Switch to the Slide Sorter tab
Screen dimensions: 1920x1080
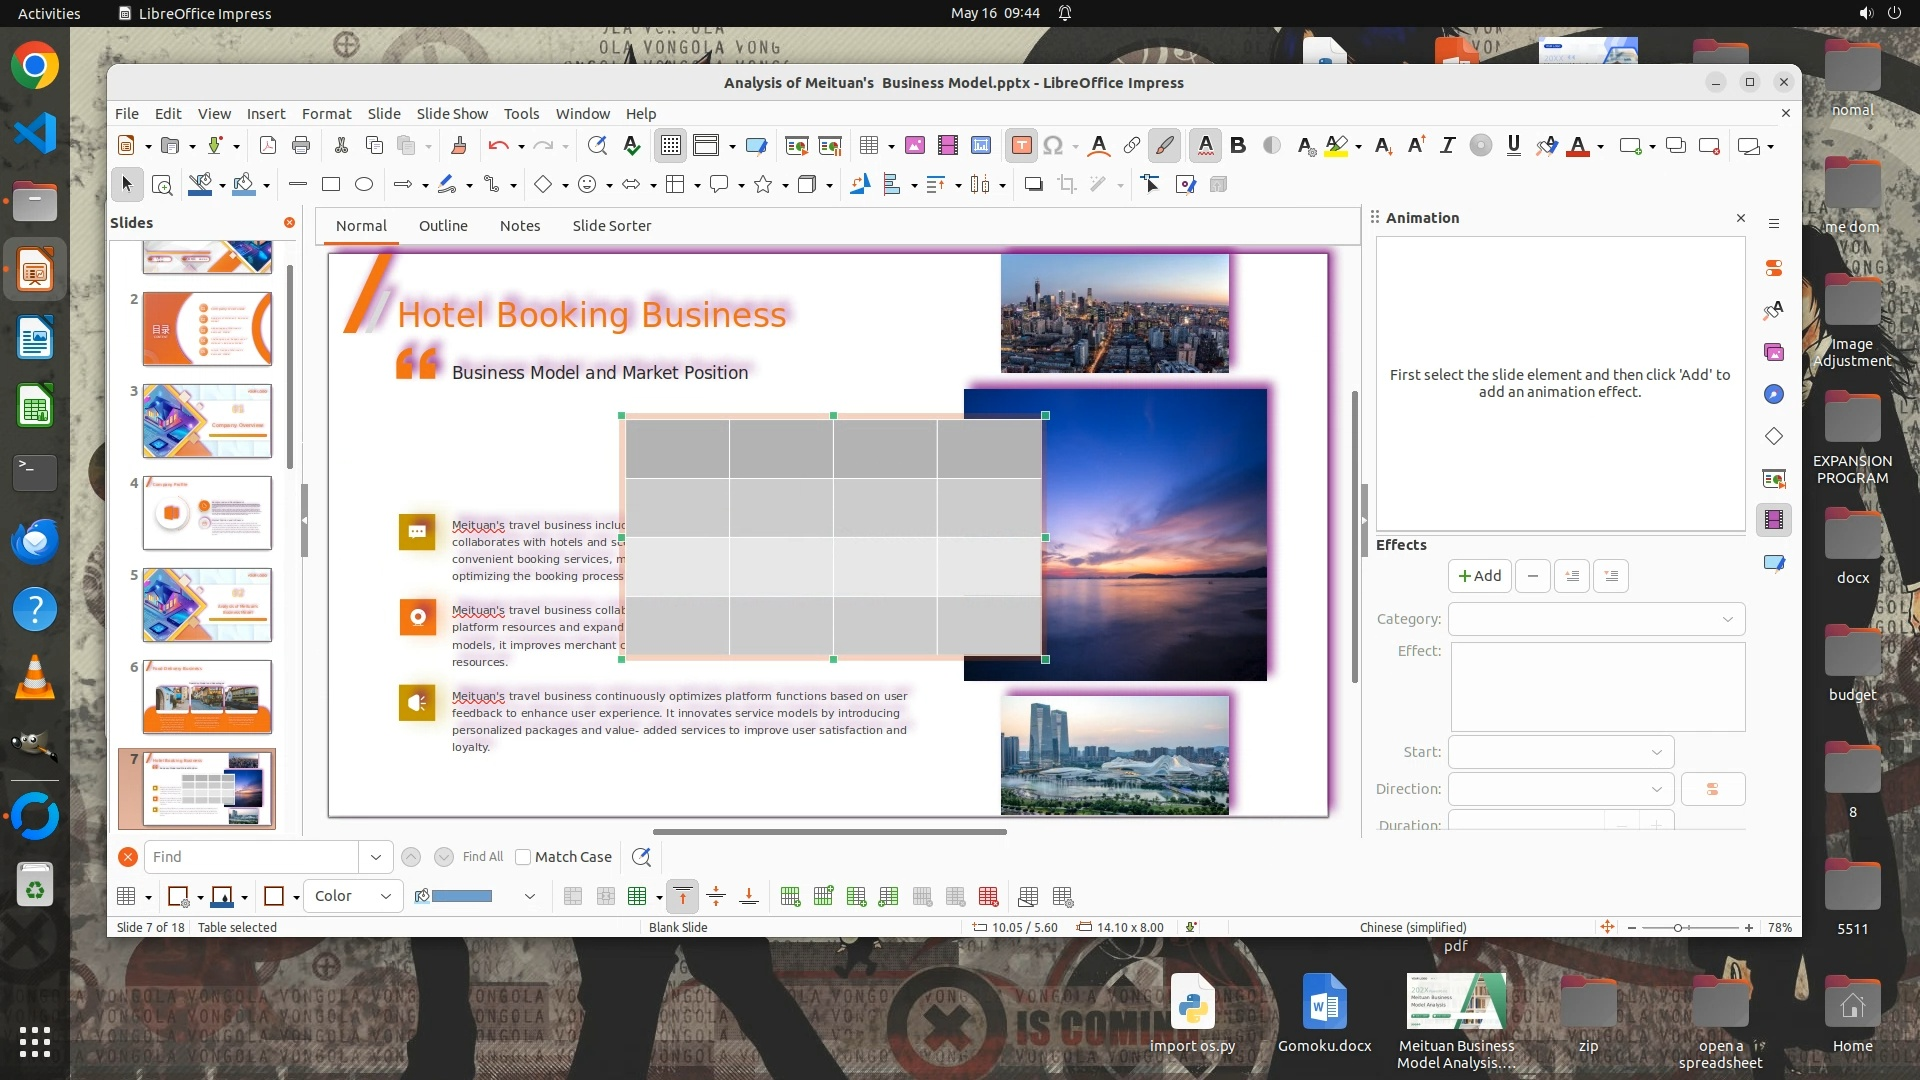(611, 226)
